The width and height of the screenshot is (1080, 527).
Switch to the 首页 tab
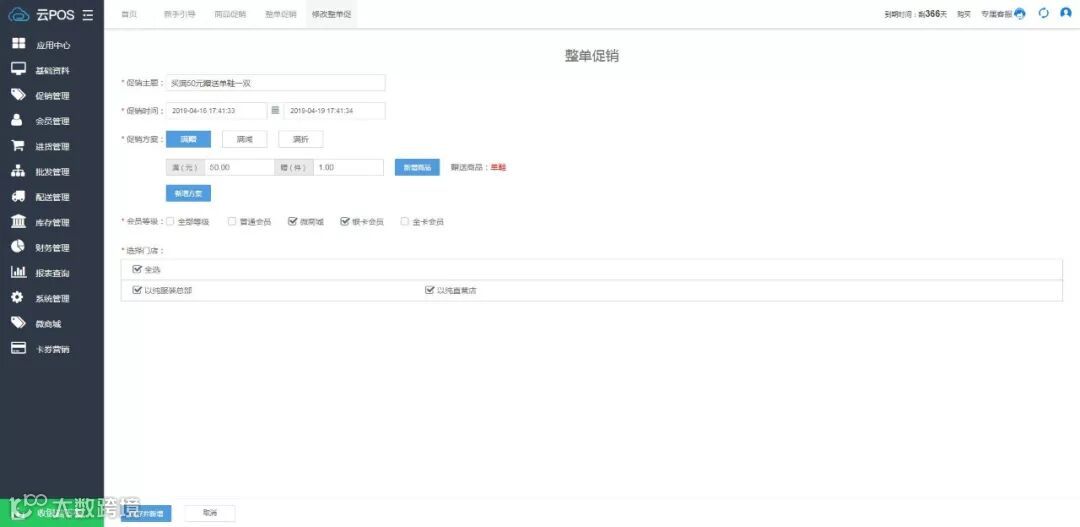point(129,14)
